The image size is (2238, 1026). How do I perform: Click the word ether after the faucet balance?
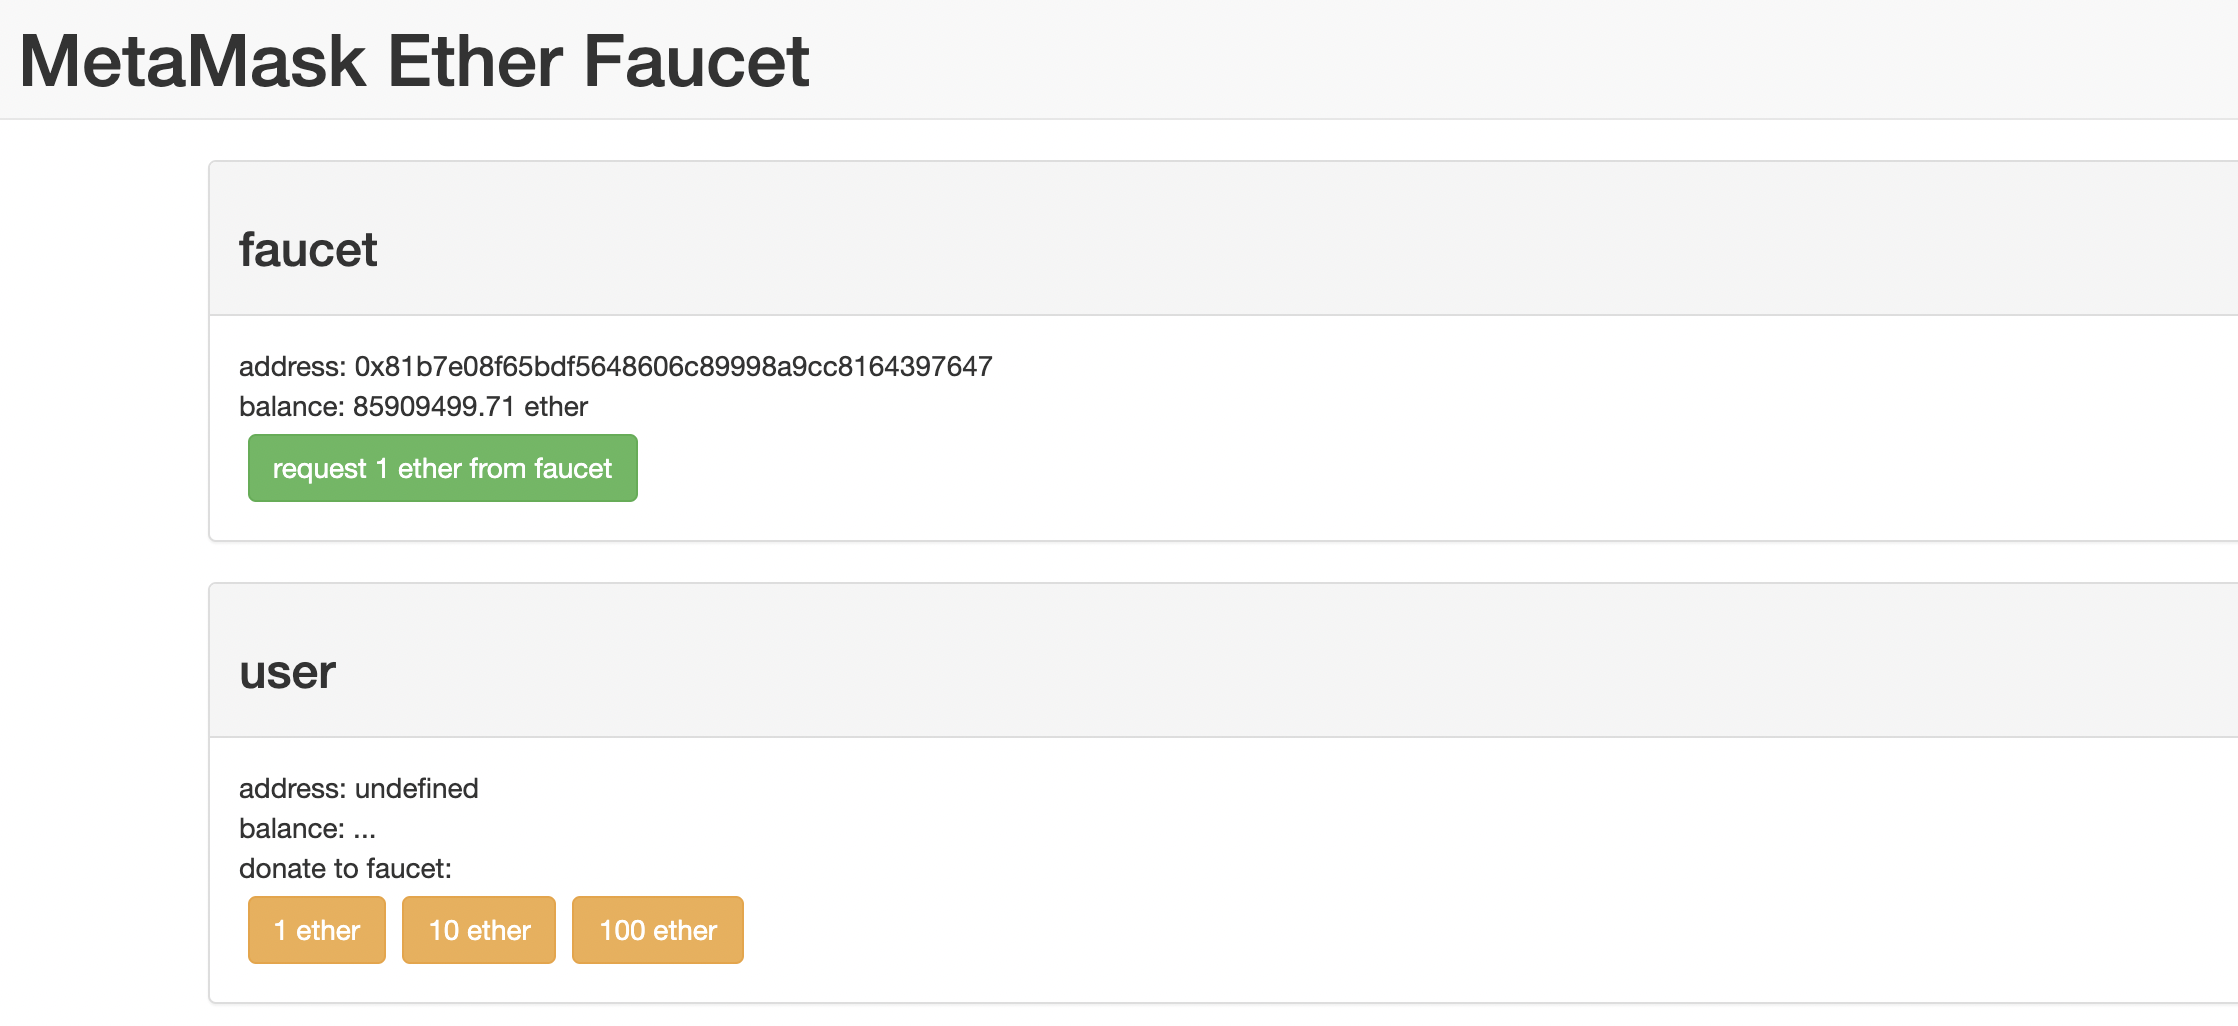click(x=556, y=406)
